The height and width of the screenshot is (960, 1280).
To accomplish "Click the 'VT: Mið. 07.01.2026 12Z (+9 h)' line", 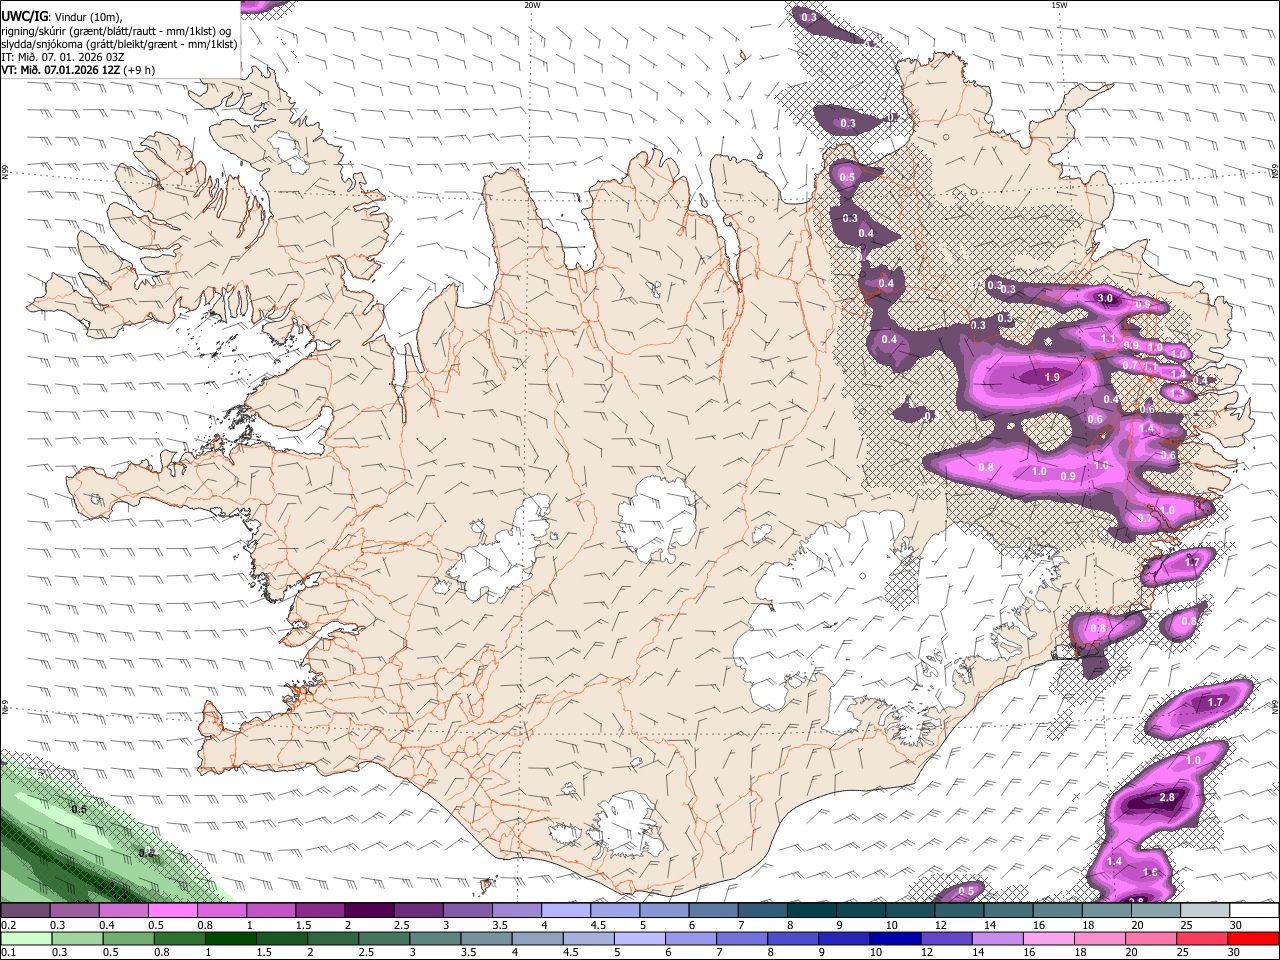I will click(78, 70).
